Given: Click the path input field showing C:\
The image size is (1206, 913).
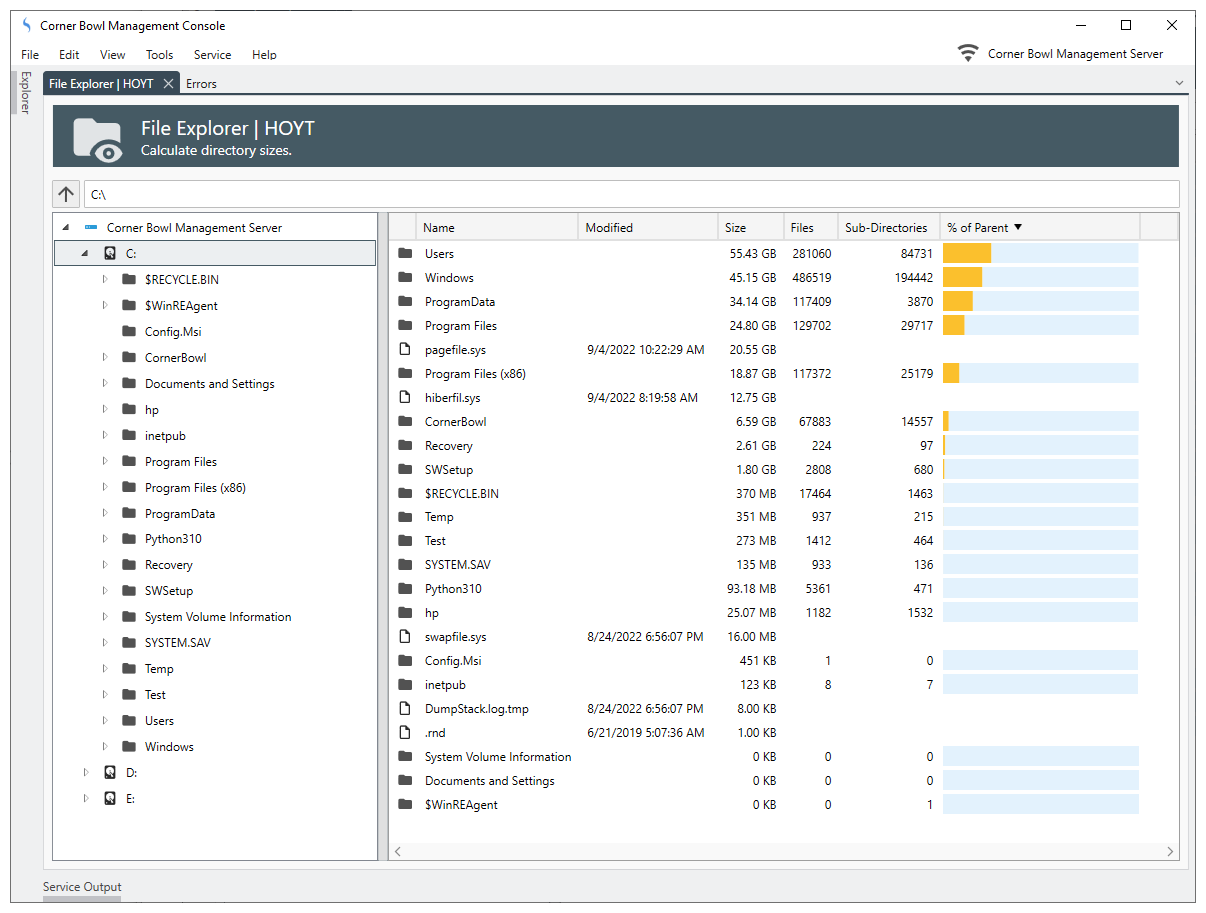Looking at the screenshot, I should point(630,194).
